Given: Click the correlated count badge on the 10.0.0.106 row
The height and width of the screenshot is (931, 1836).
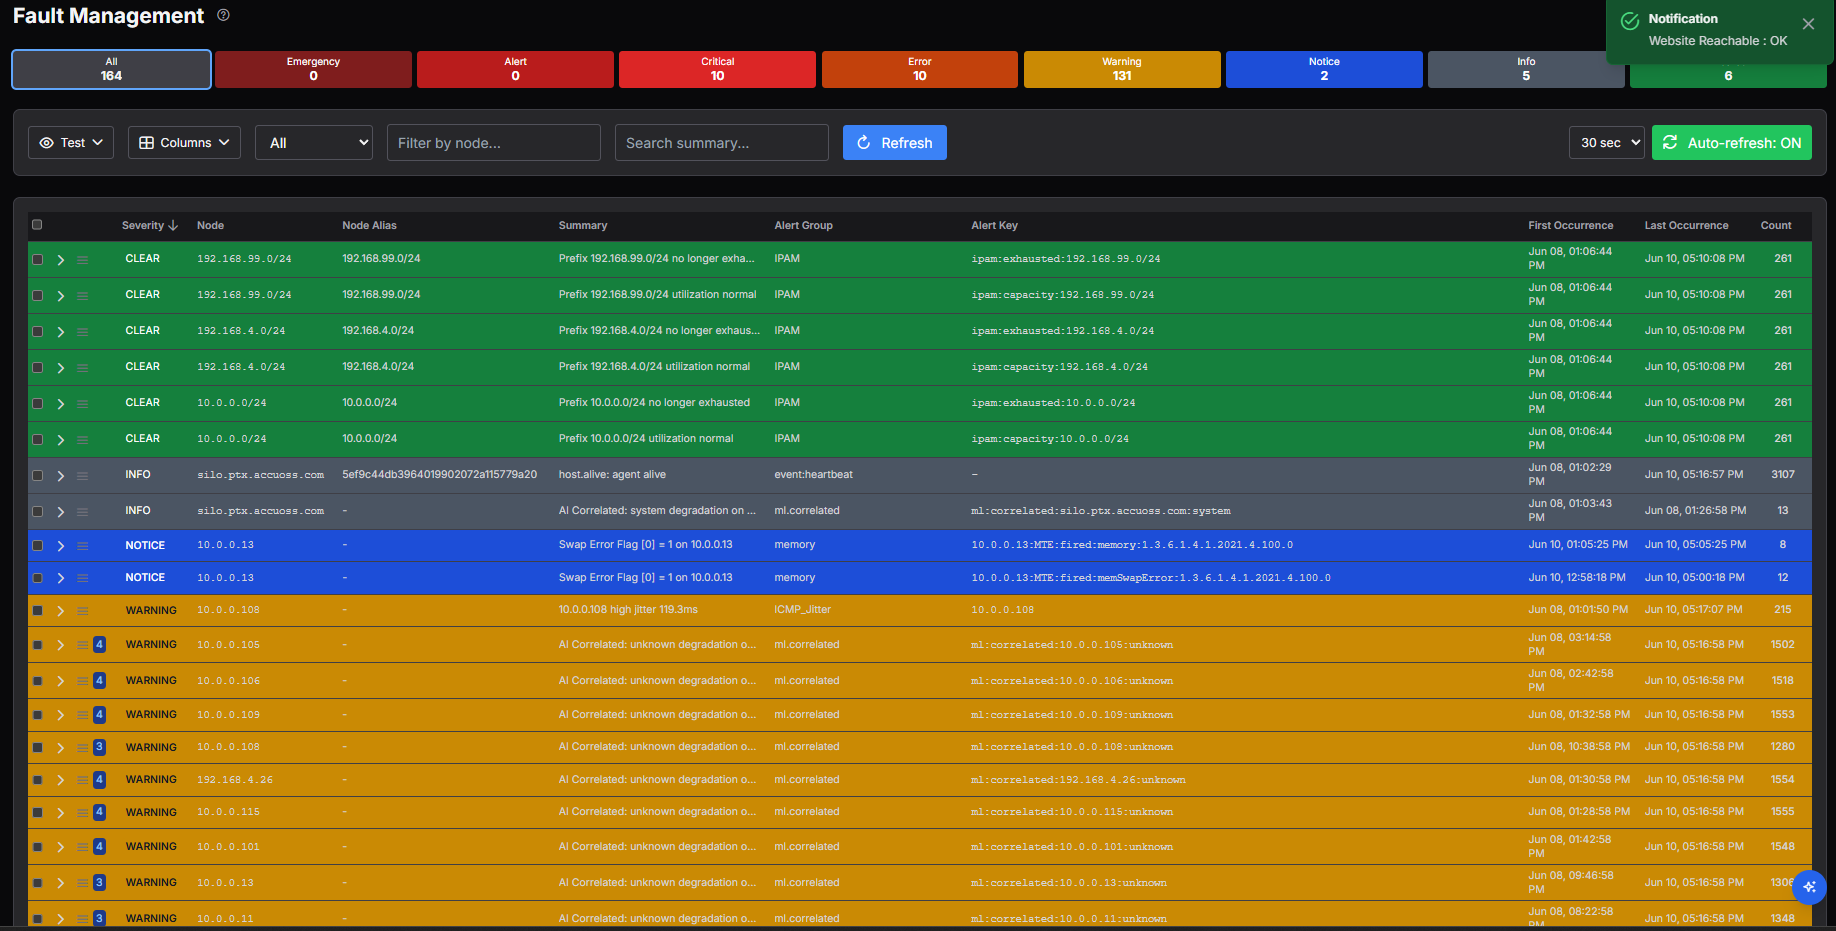Looking at the screenshot, I should coord(99,681).
